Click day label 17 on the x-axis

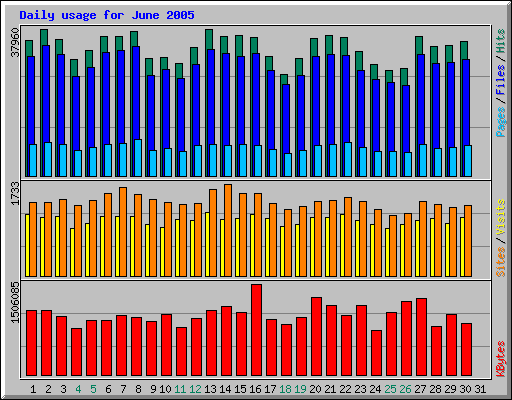pos(270,389)
